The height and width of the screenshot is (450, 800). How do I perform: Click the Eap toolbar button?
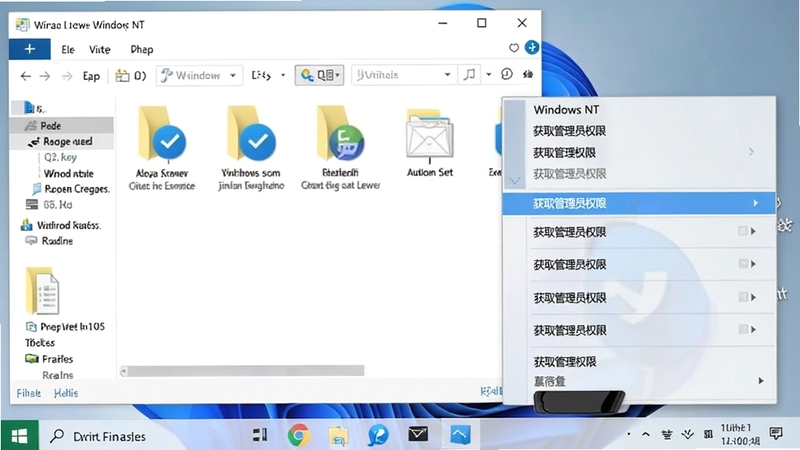click(91, 76)
